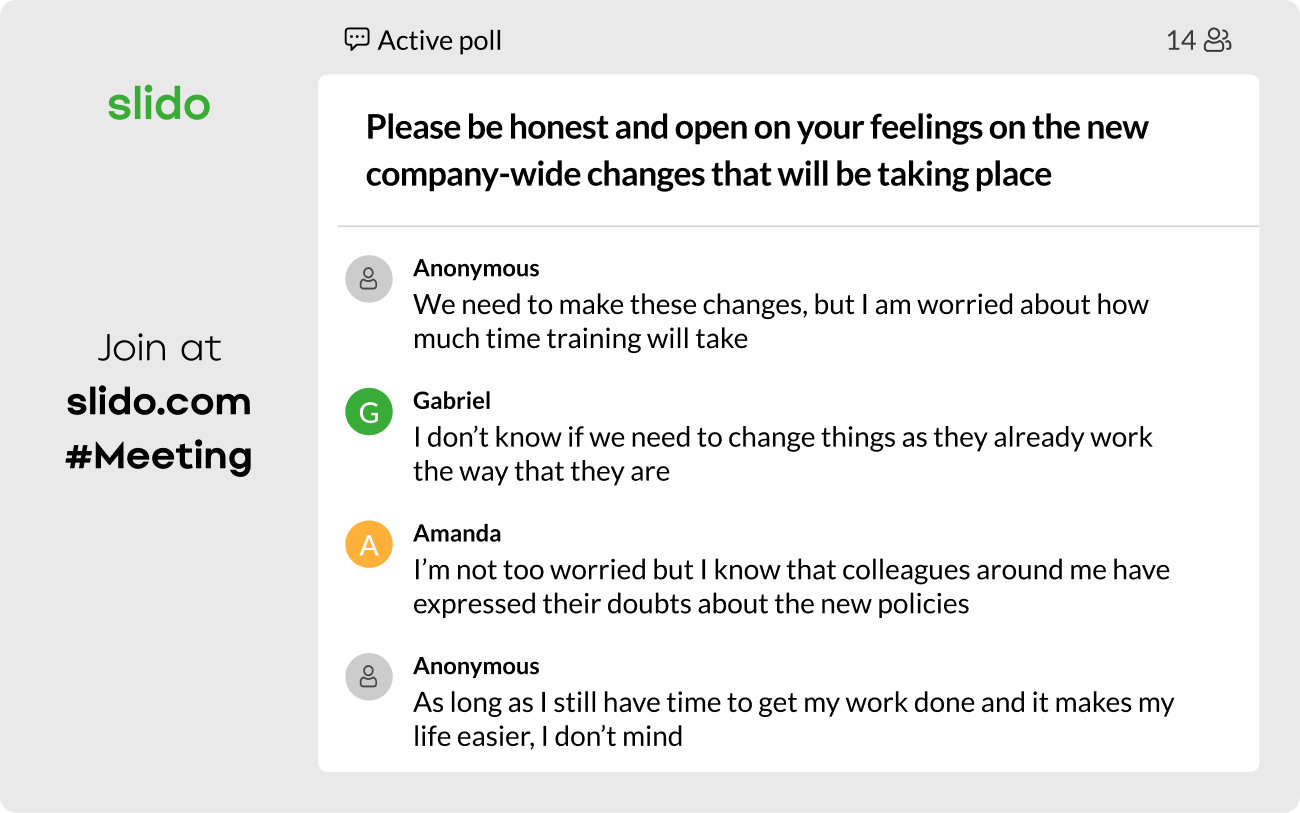
Task: Click Gabriel's response about changing things
Action: (782, 454)
